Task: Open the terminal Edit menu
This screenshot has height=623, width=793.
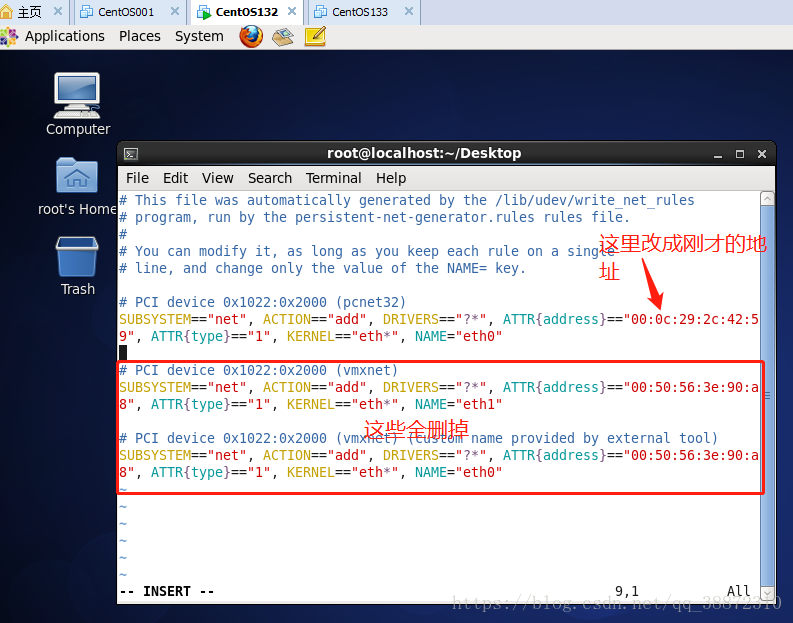Action: (x=175, y=178)
